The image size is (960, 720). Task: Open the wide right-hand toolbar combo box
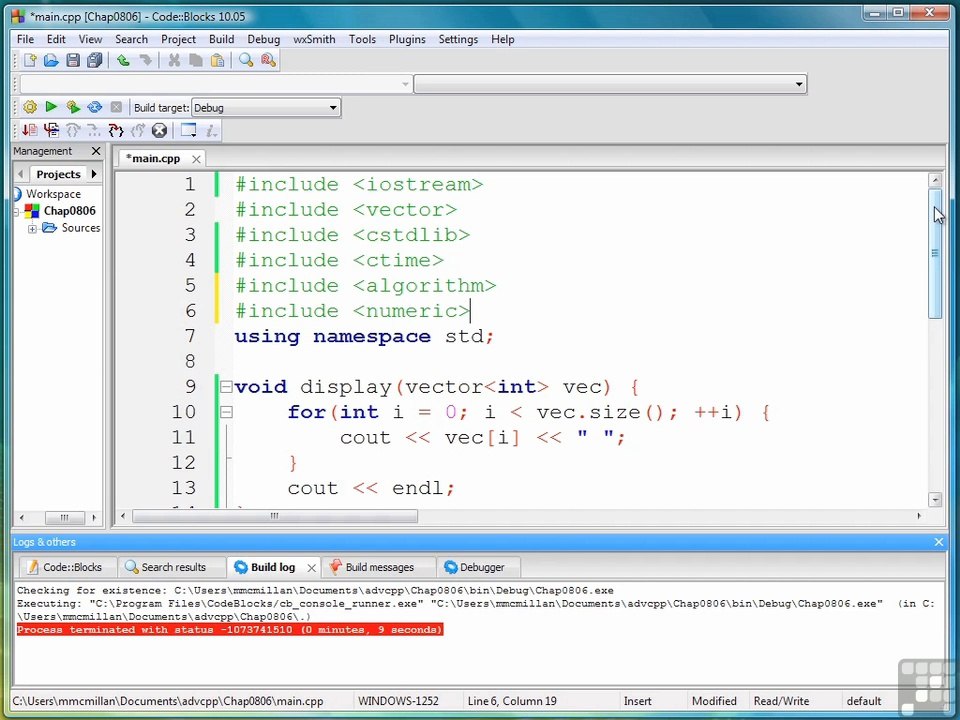[x=610, y=84]
